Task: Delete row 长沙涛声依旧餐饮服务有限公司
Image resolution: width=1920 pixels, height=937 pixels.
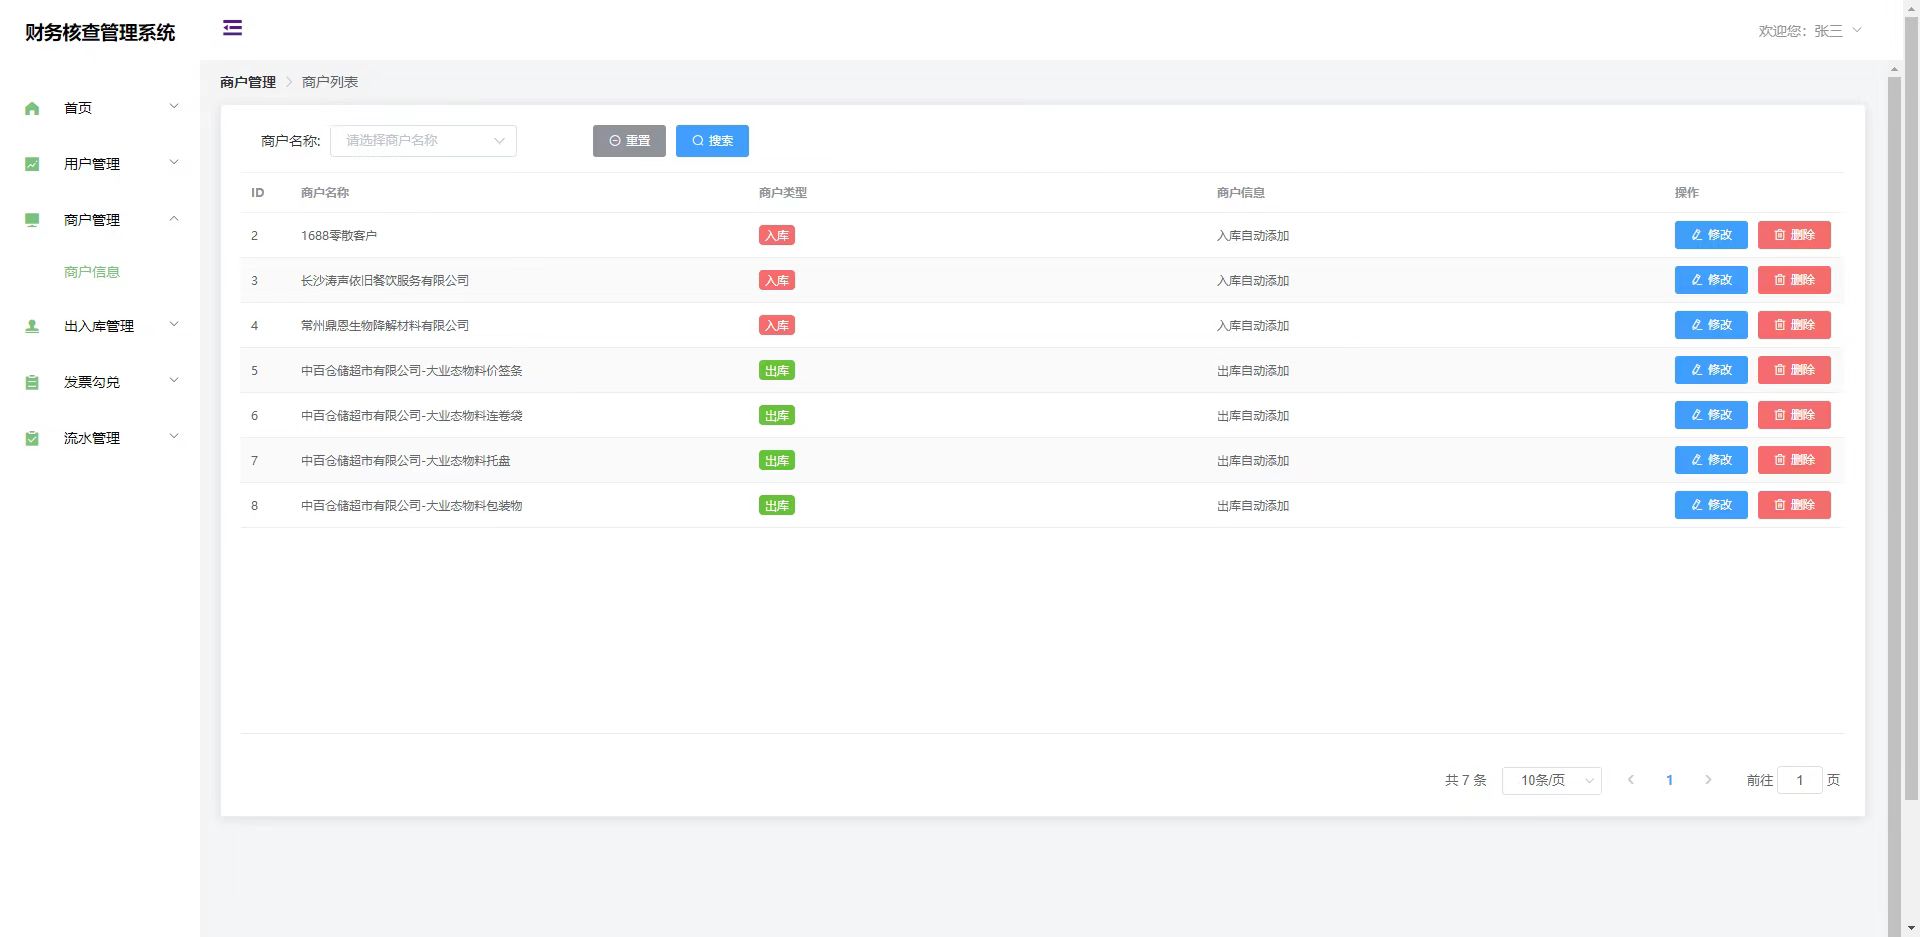Action: point(1794,280)
